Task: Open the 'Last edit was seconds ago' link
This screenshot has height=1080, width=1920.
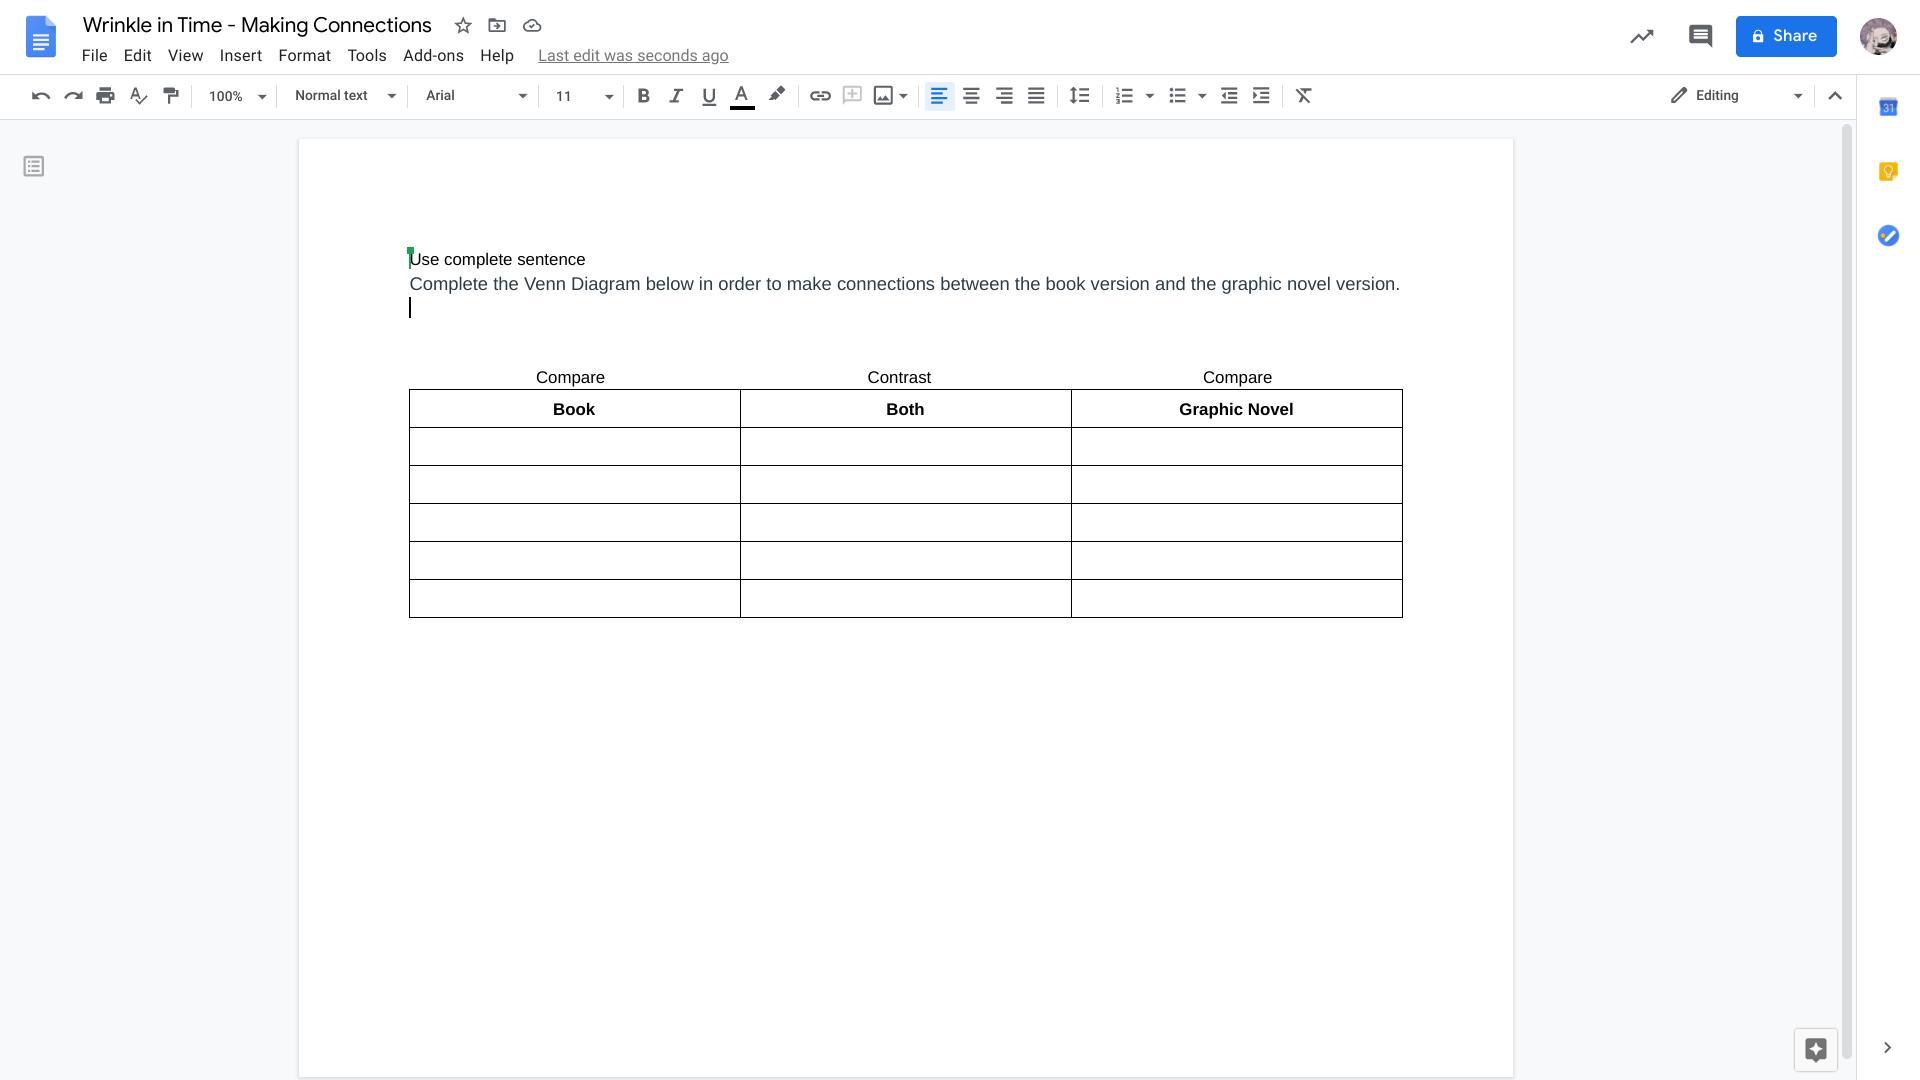Action: (x=633, y=56)
